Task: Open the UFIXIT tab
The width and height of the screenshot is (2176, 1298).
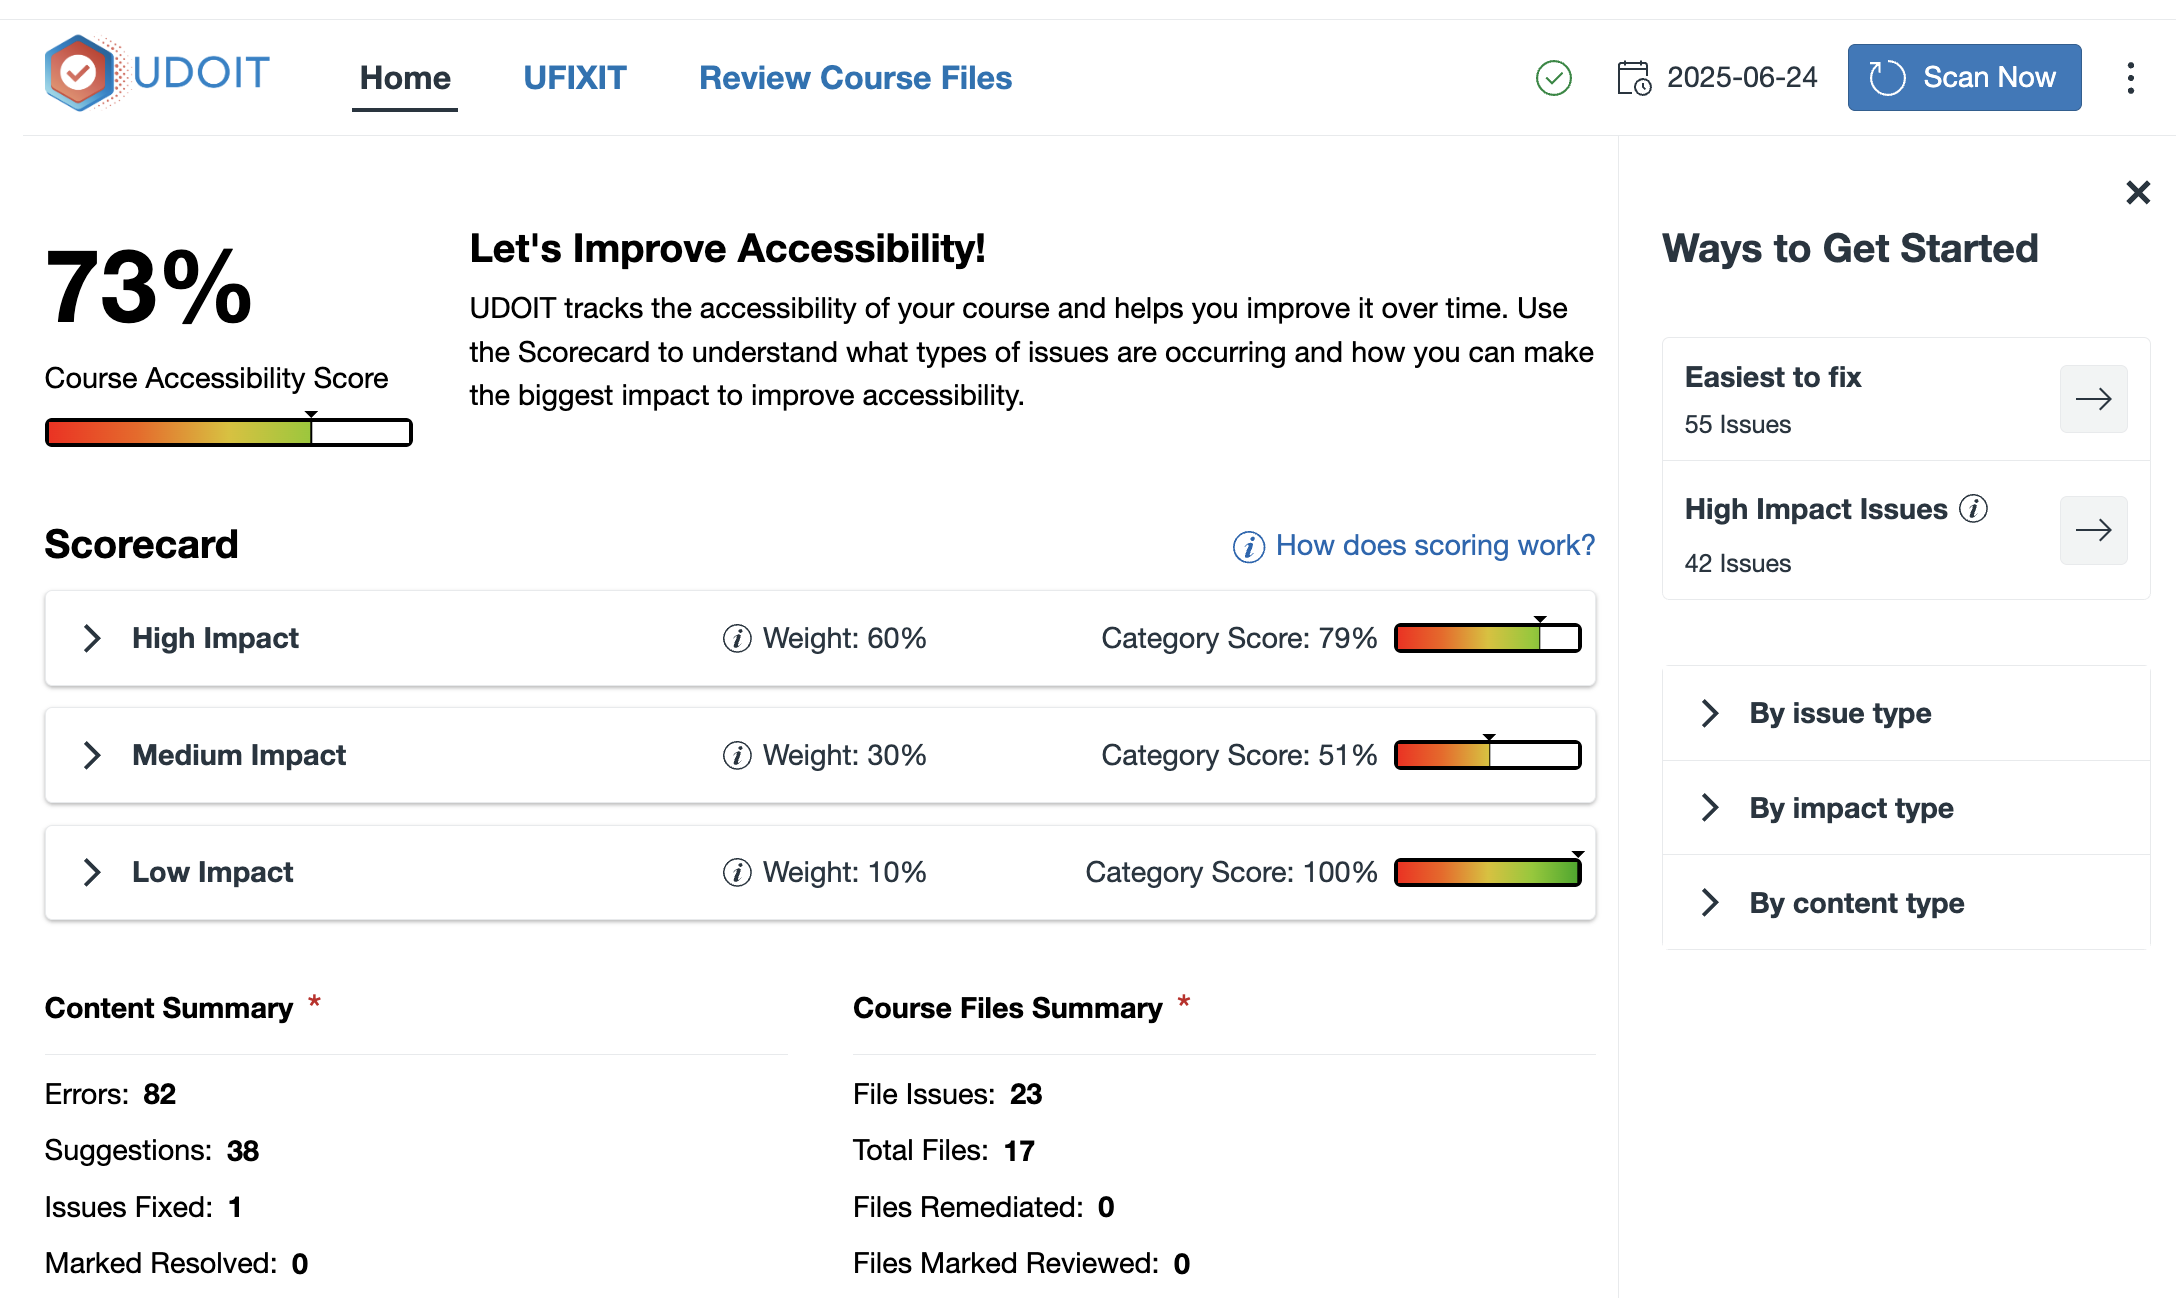Action: [x=575, y=78]
